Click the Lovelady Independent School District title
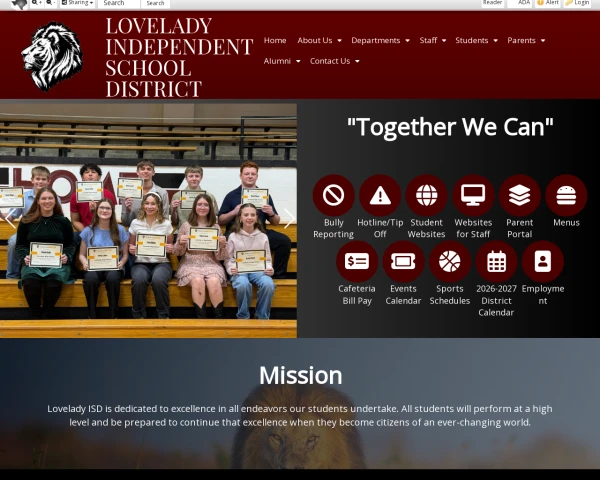This screenshot has height=480, width=600. 179,57
